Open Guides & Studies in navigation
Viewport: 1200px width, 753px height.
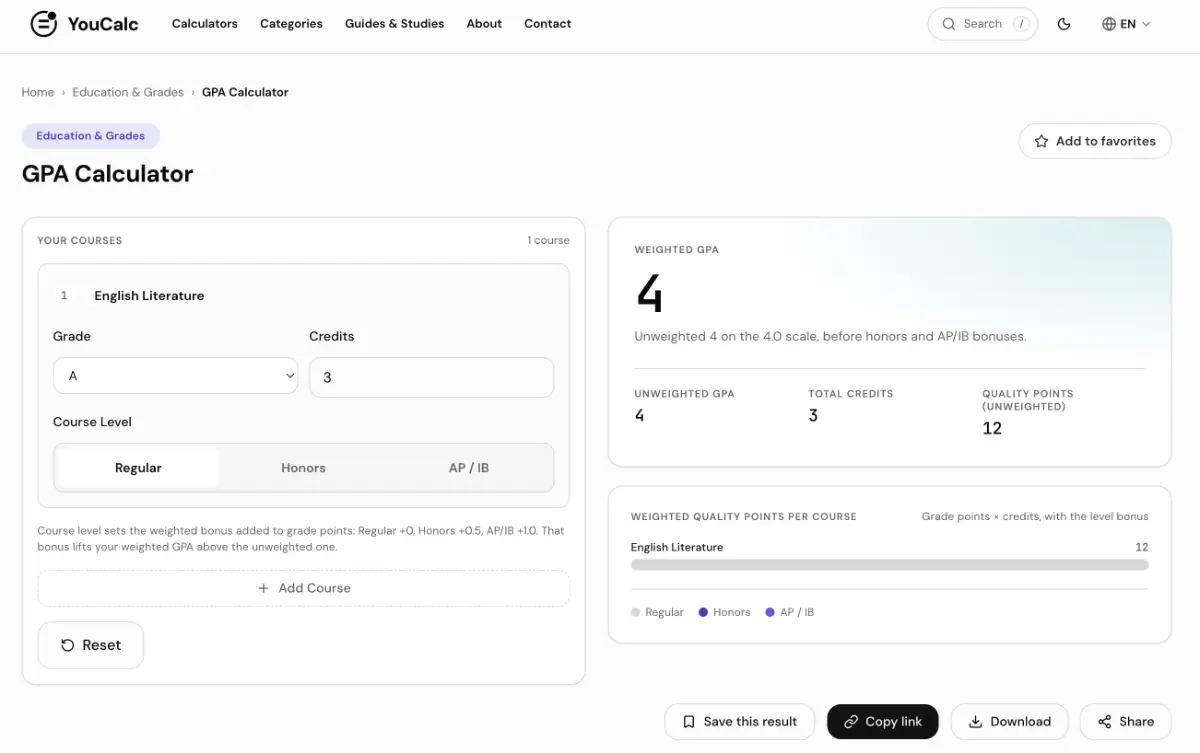[394, 24]
